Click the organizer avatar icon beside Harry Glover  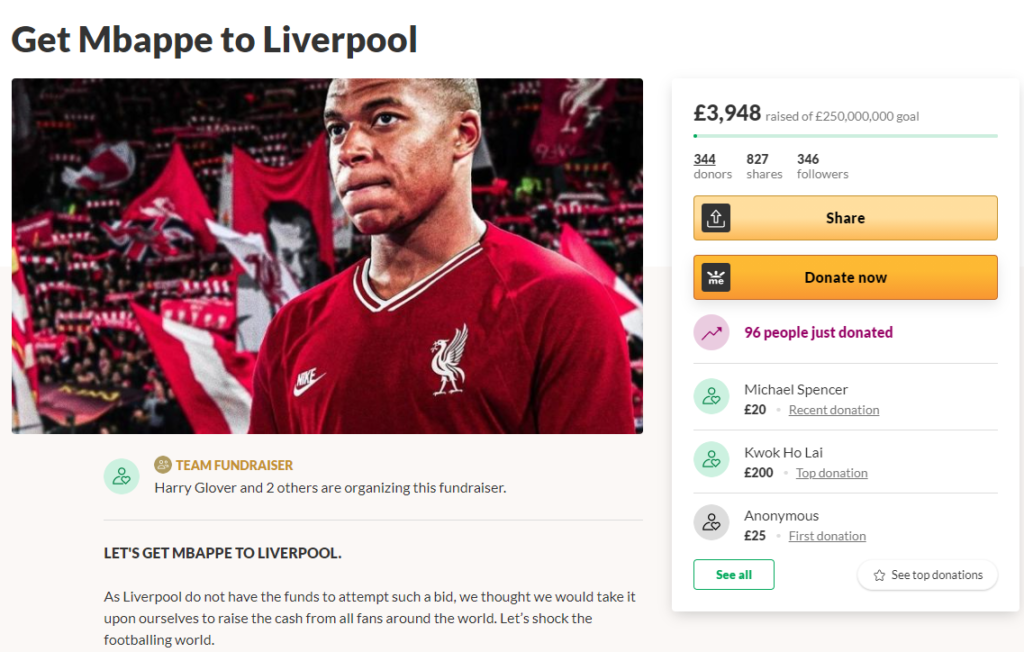(x=122, y=476)
